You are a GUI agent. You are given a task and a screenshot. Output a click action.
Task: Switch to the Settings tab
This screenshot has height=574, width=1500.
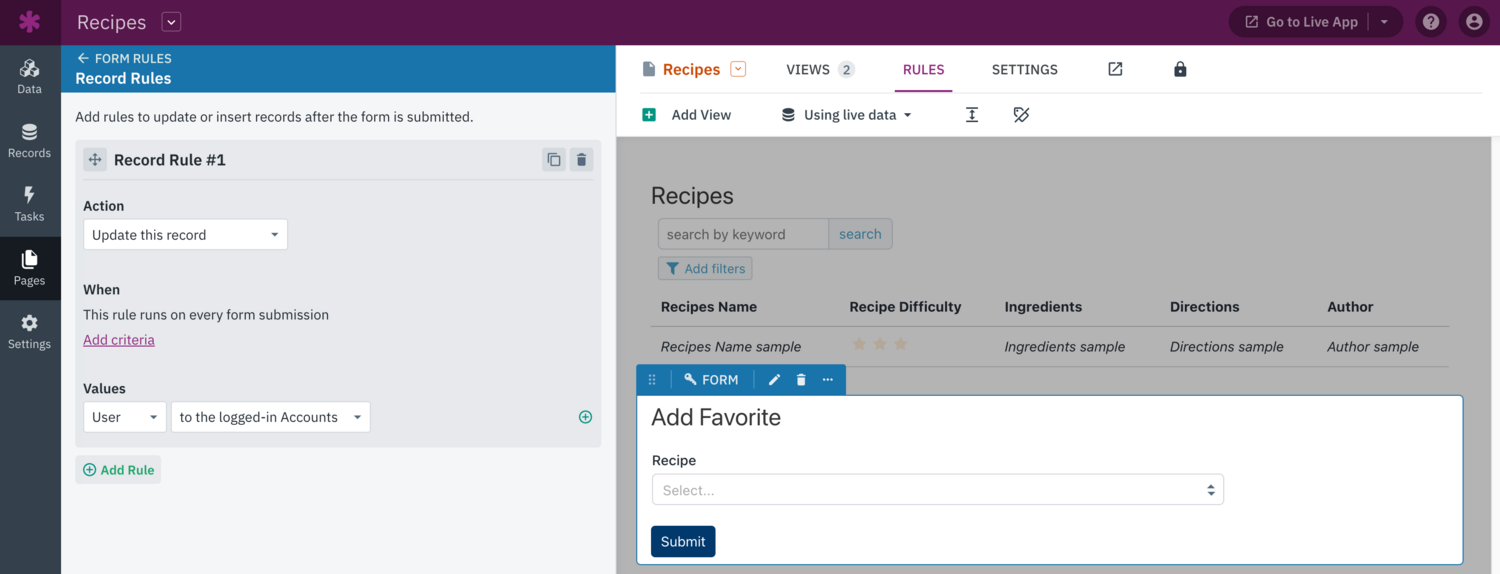coord(1024,69)
